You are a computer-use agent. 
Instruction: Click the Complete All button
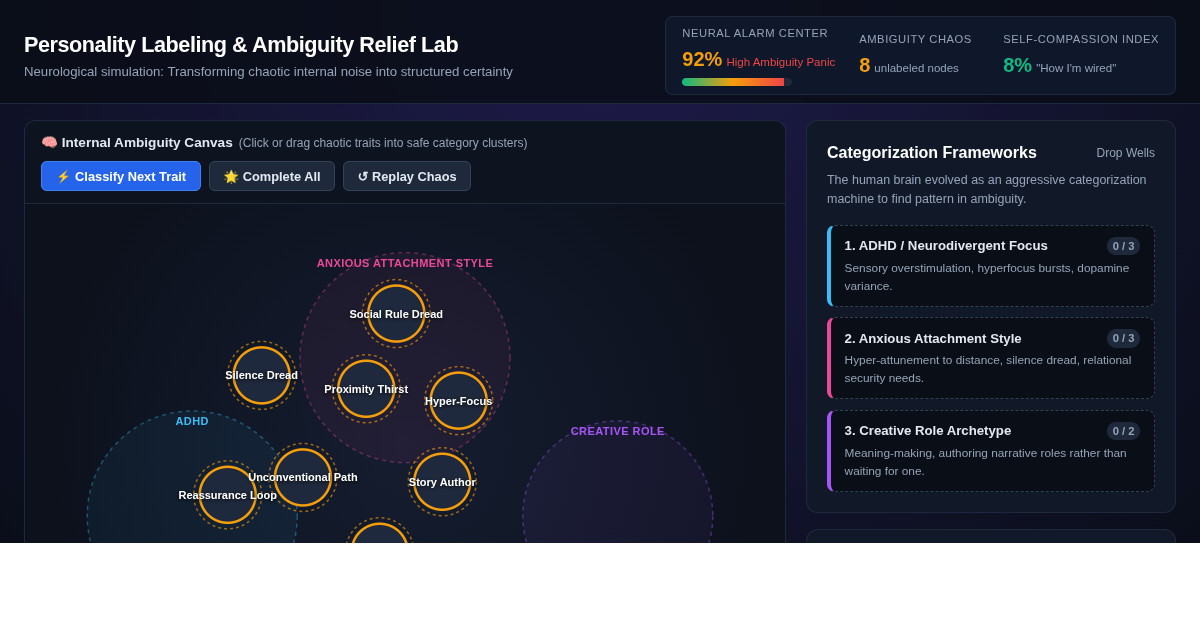(272, 176)
